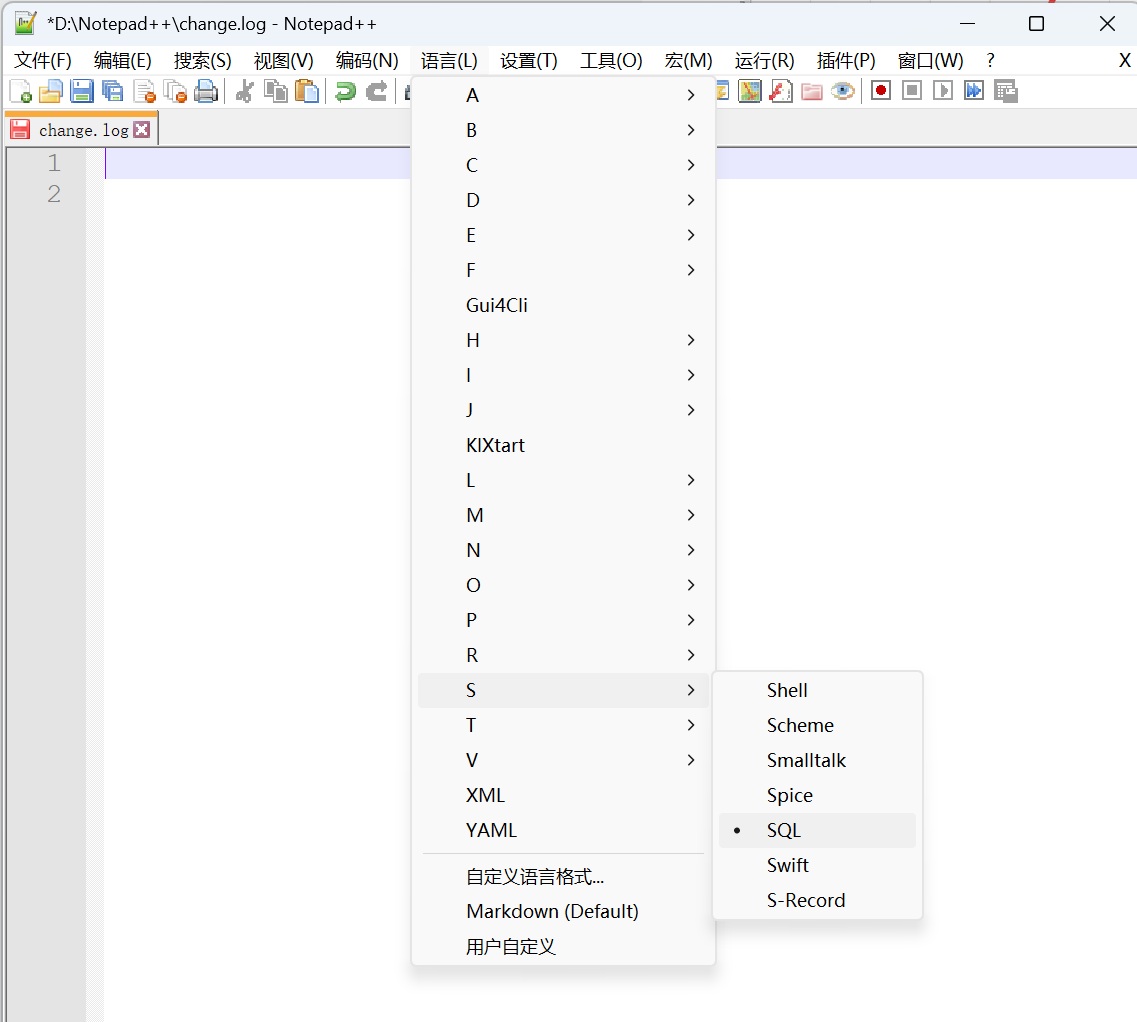Start macro recording with the red record icon
The width and height of the screenshot is (1137, 1022).
tap(880, 91)
